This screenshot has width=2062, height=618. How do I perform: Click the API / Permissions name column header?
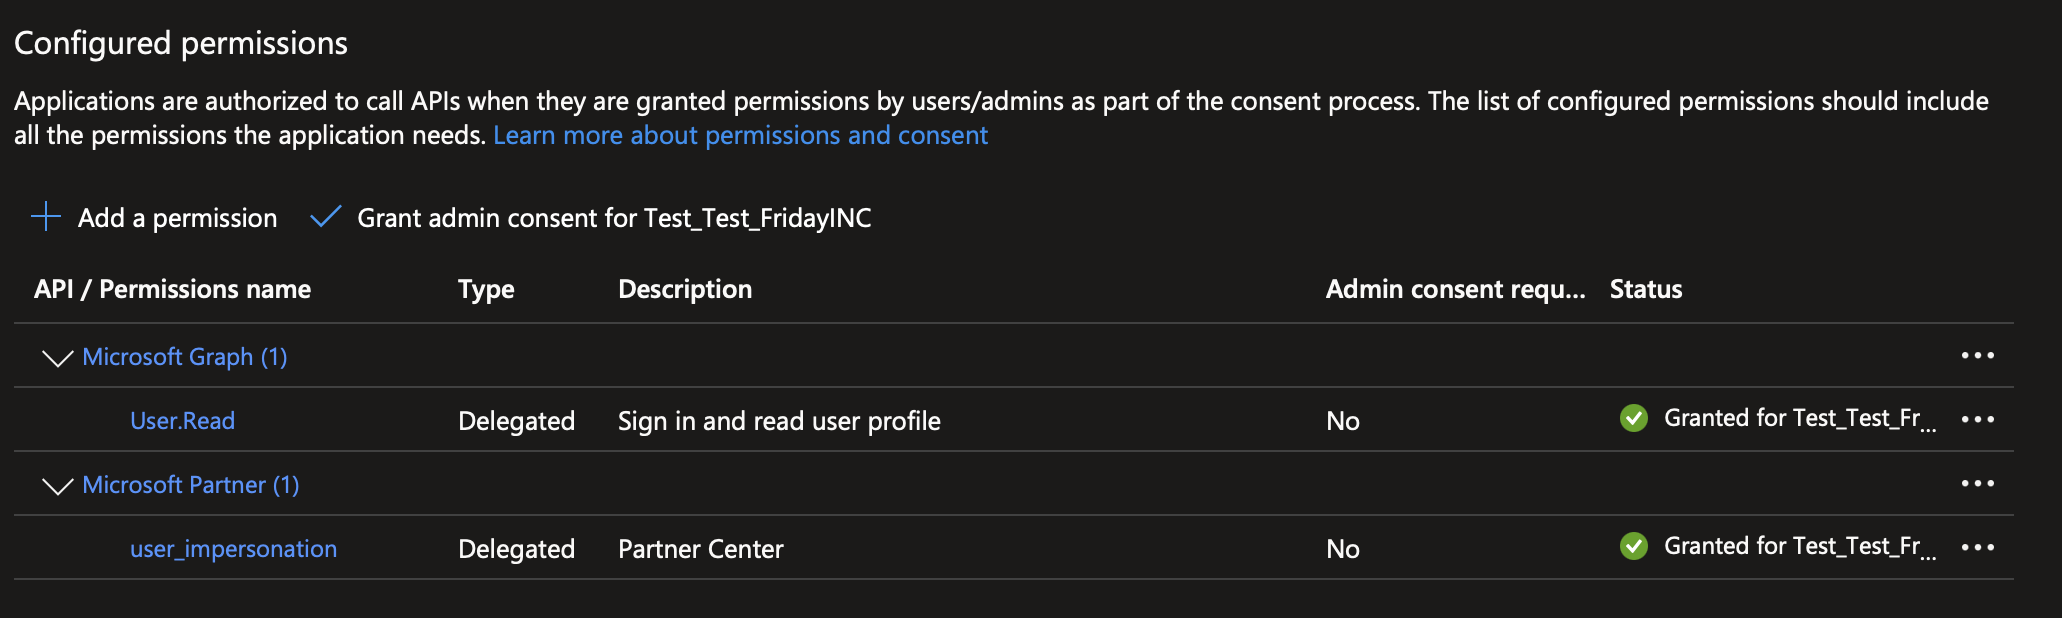(172, 289)
